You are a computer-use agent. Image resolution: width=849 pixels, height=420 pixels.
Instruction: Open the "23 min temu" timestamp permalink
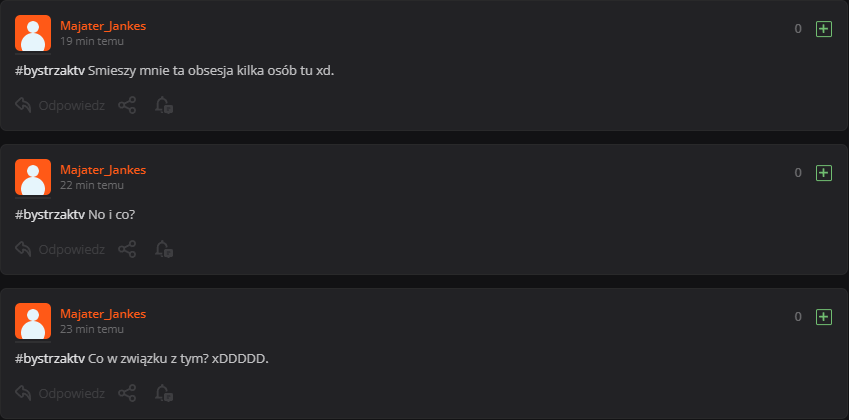pos(92,329)
